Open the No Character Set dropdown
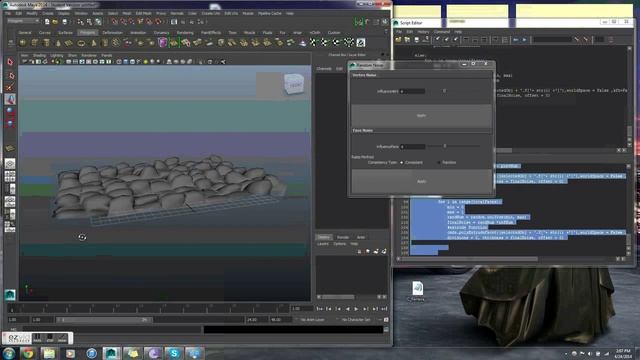The width and height of the screenshot is (640, 360). click(356, 320)
